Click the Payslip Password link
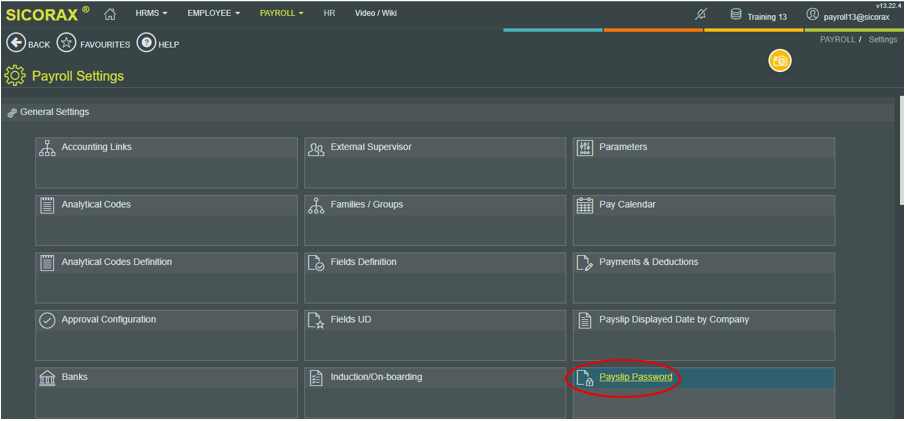 (x=635, y=377)
